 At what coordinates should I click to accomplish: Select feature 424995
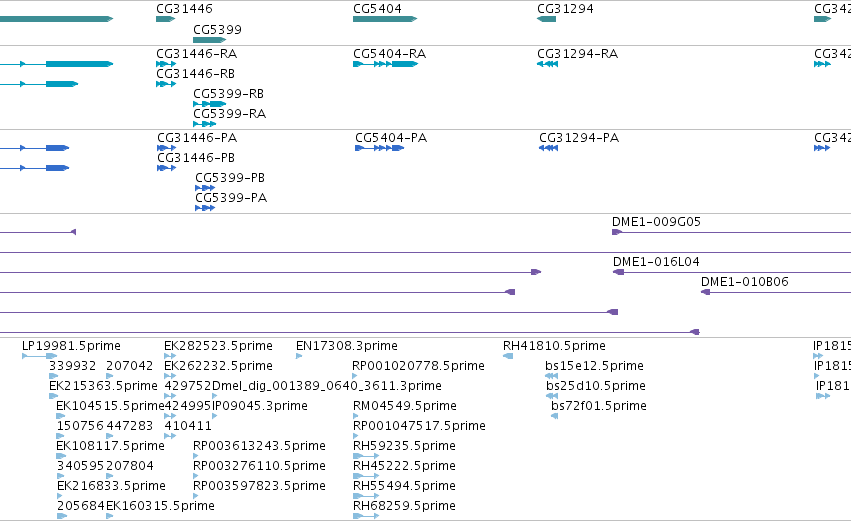pos(187,406)
